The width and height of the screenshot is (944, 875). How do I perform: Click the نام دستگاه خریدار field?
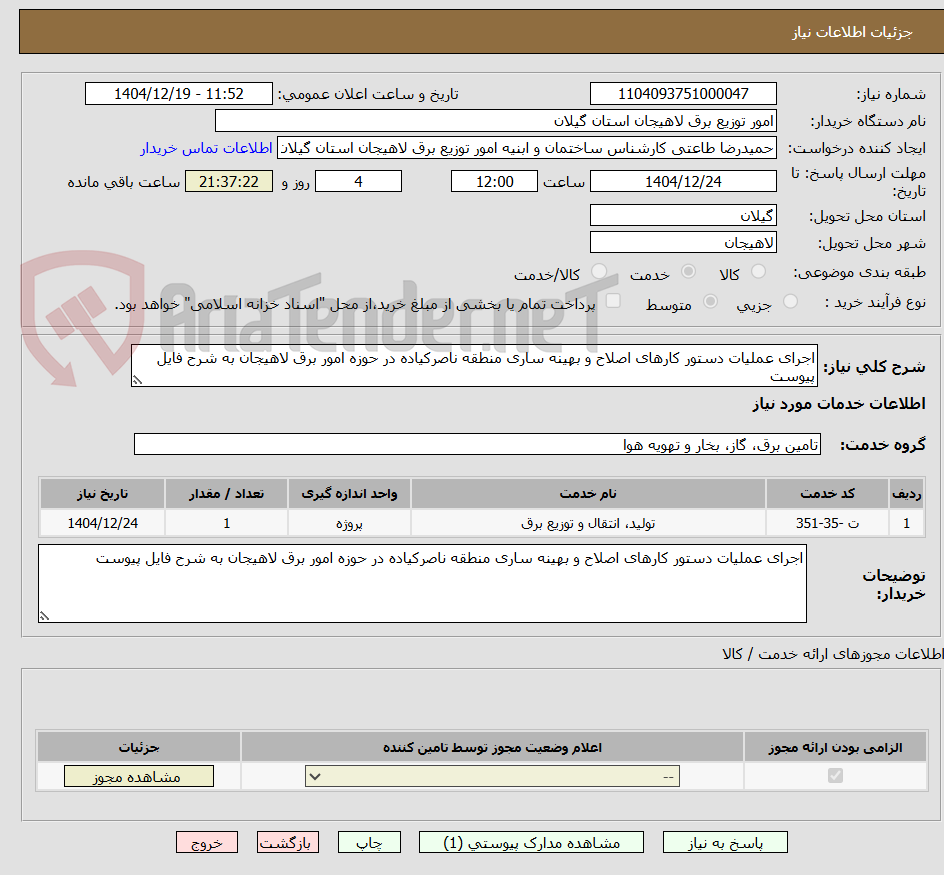pos(495,121)
